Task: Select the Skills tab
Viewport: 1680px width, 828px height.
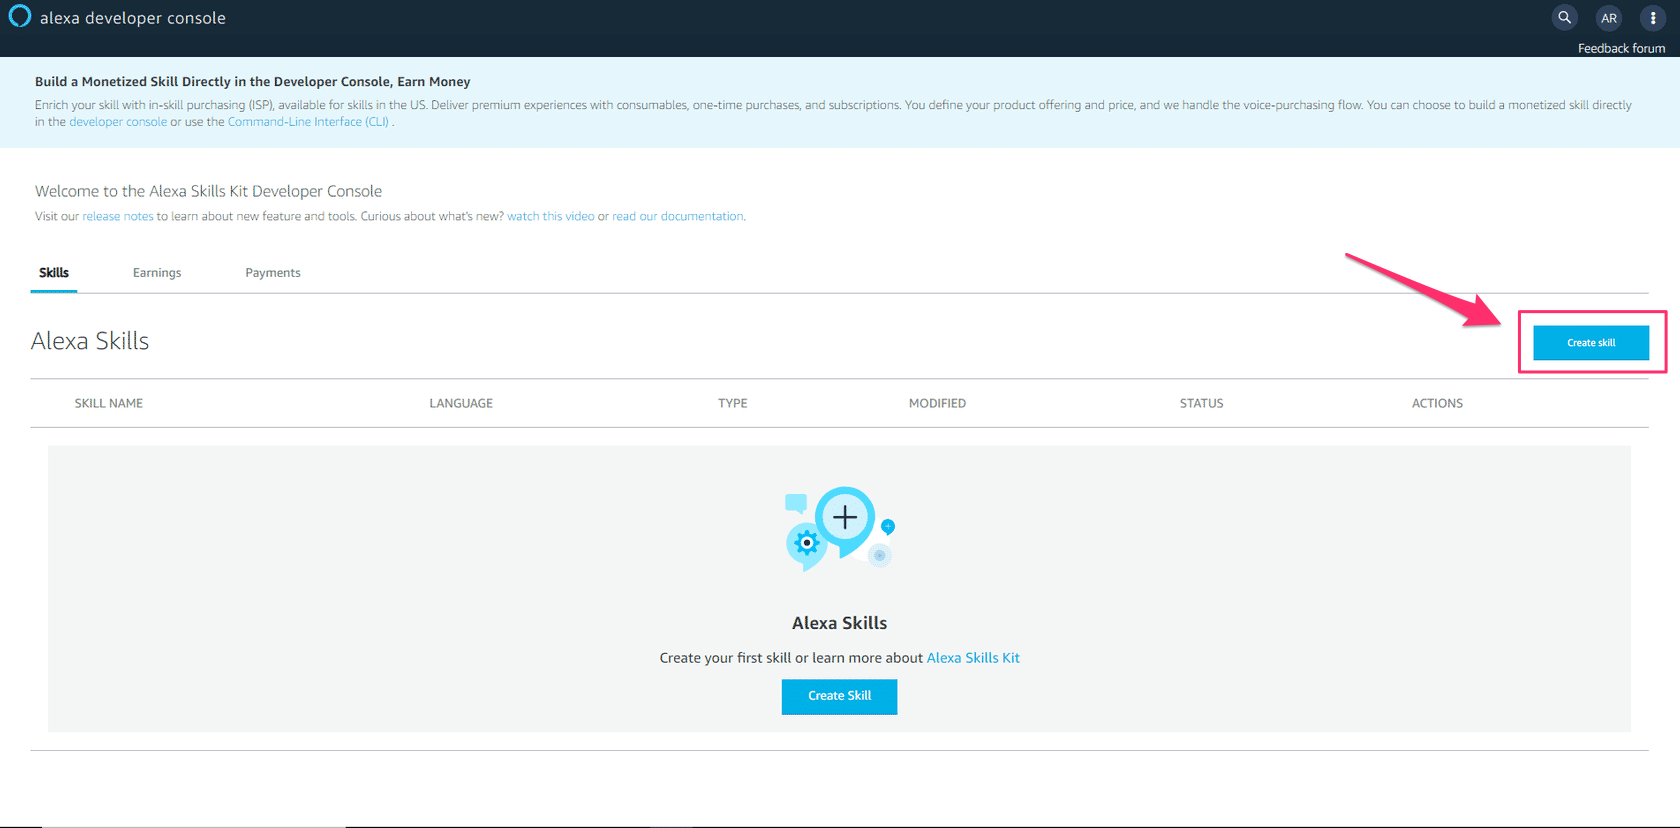Action: [x=54, y=273]
